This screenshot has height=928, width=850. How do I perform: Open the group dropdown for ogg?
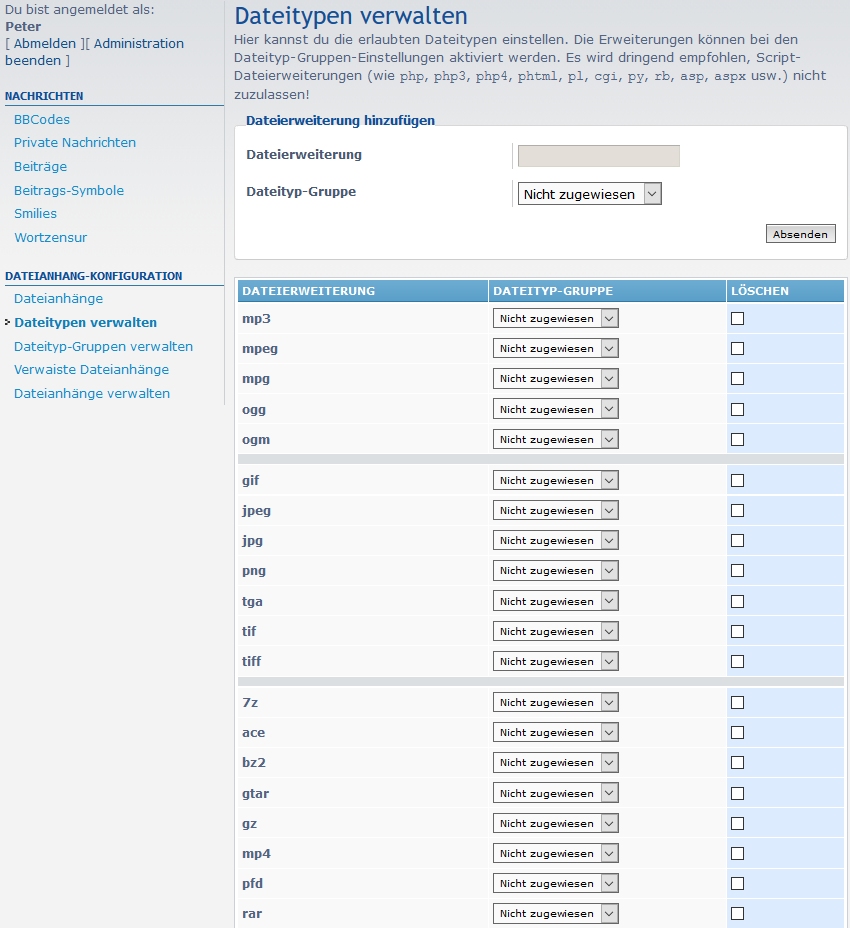556,409
